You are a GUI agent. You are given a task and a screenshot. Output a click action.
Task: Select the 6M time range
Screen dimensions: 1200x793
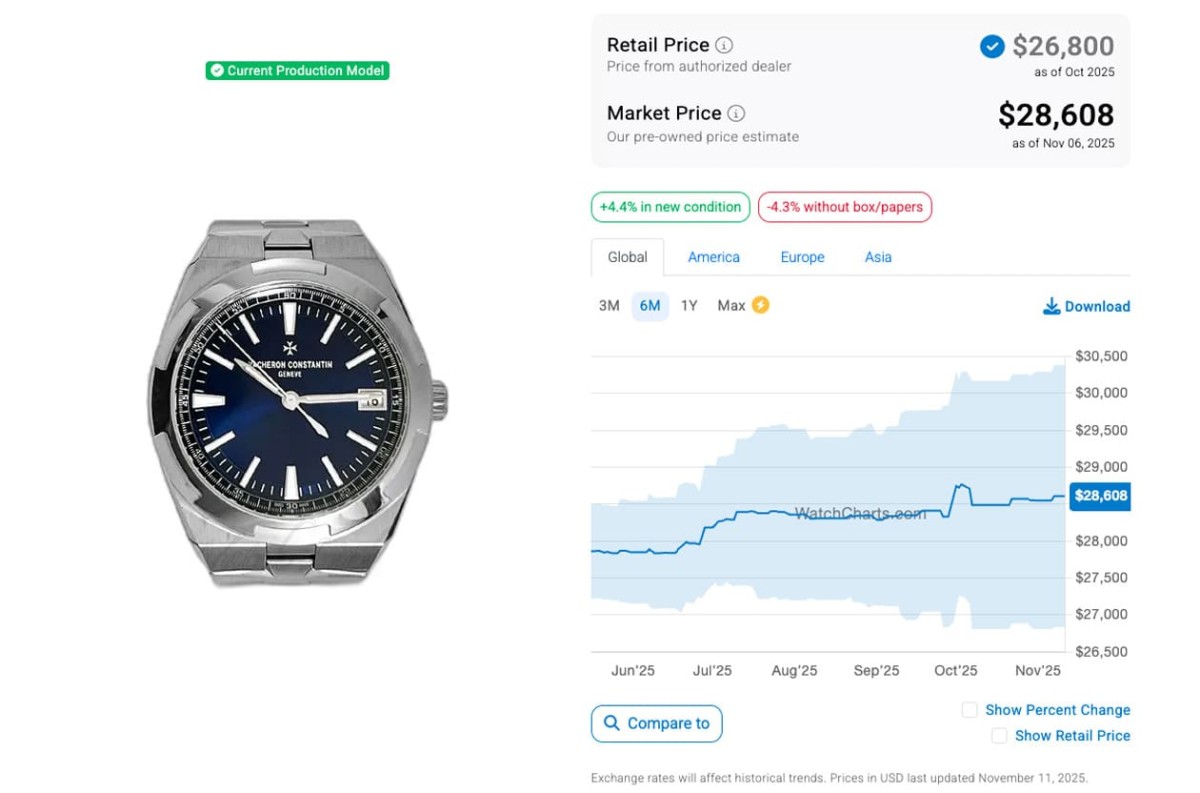pos(650,306)
